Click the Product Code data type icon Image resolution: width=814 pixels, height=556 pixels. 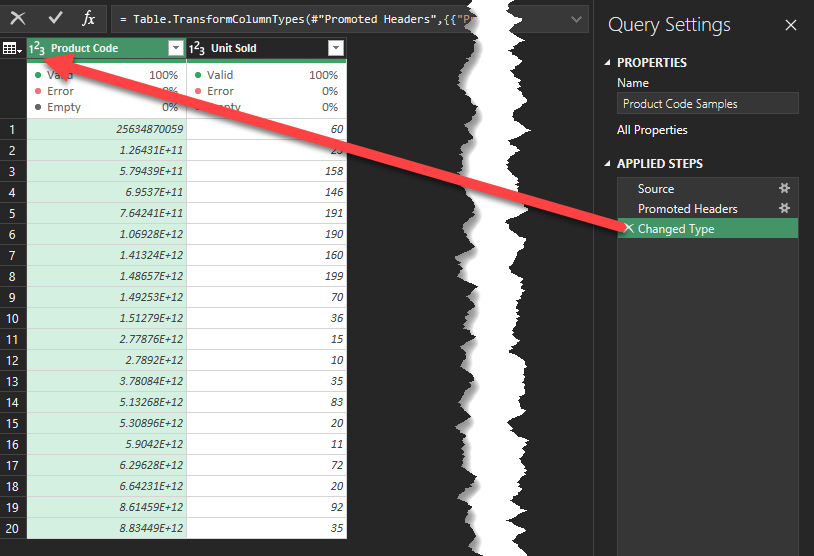(x=38, y=48)
